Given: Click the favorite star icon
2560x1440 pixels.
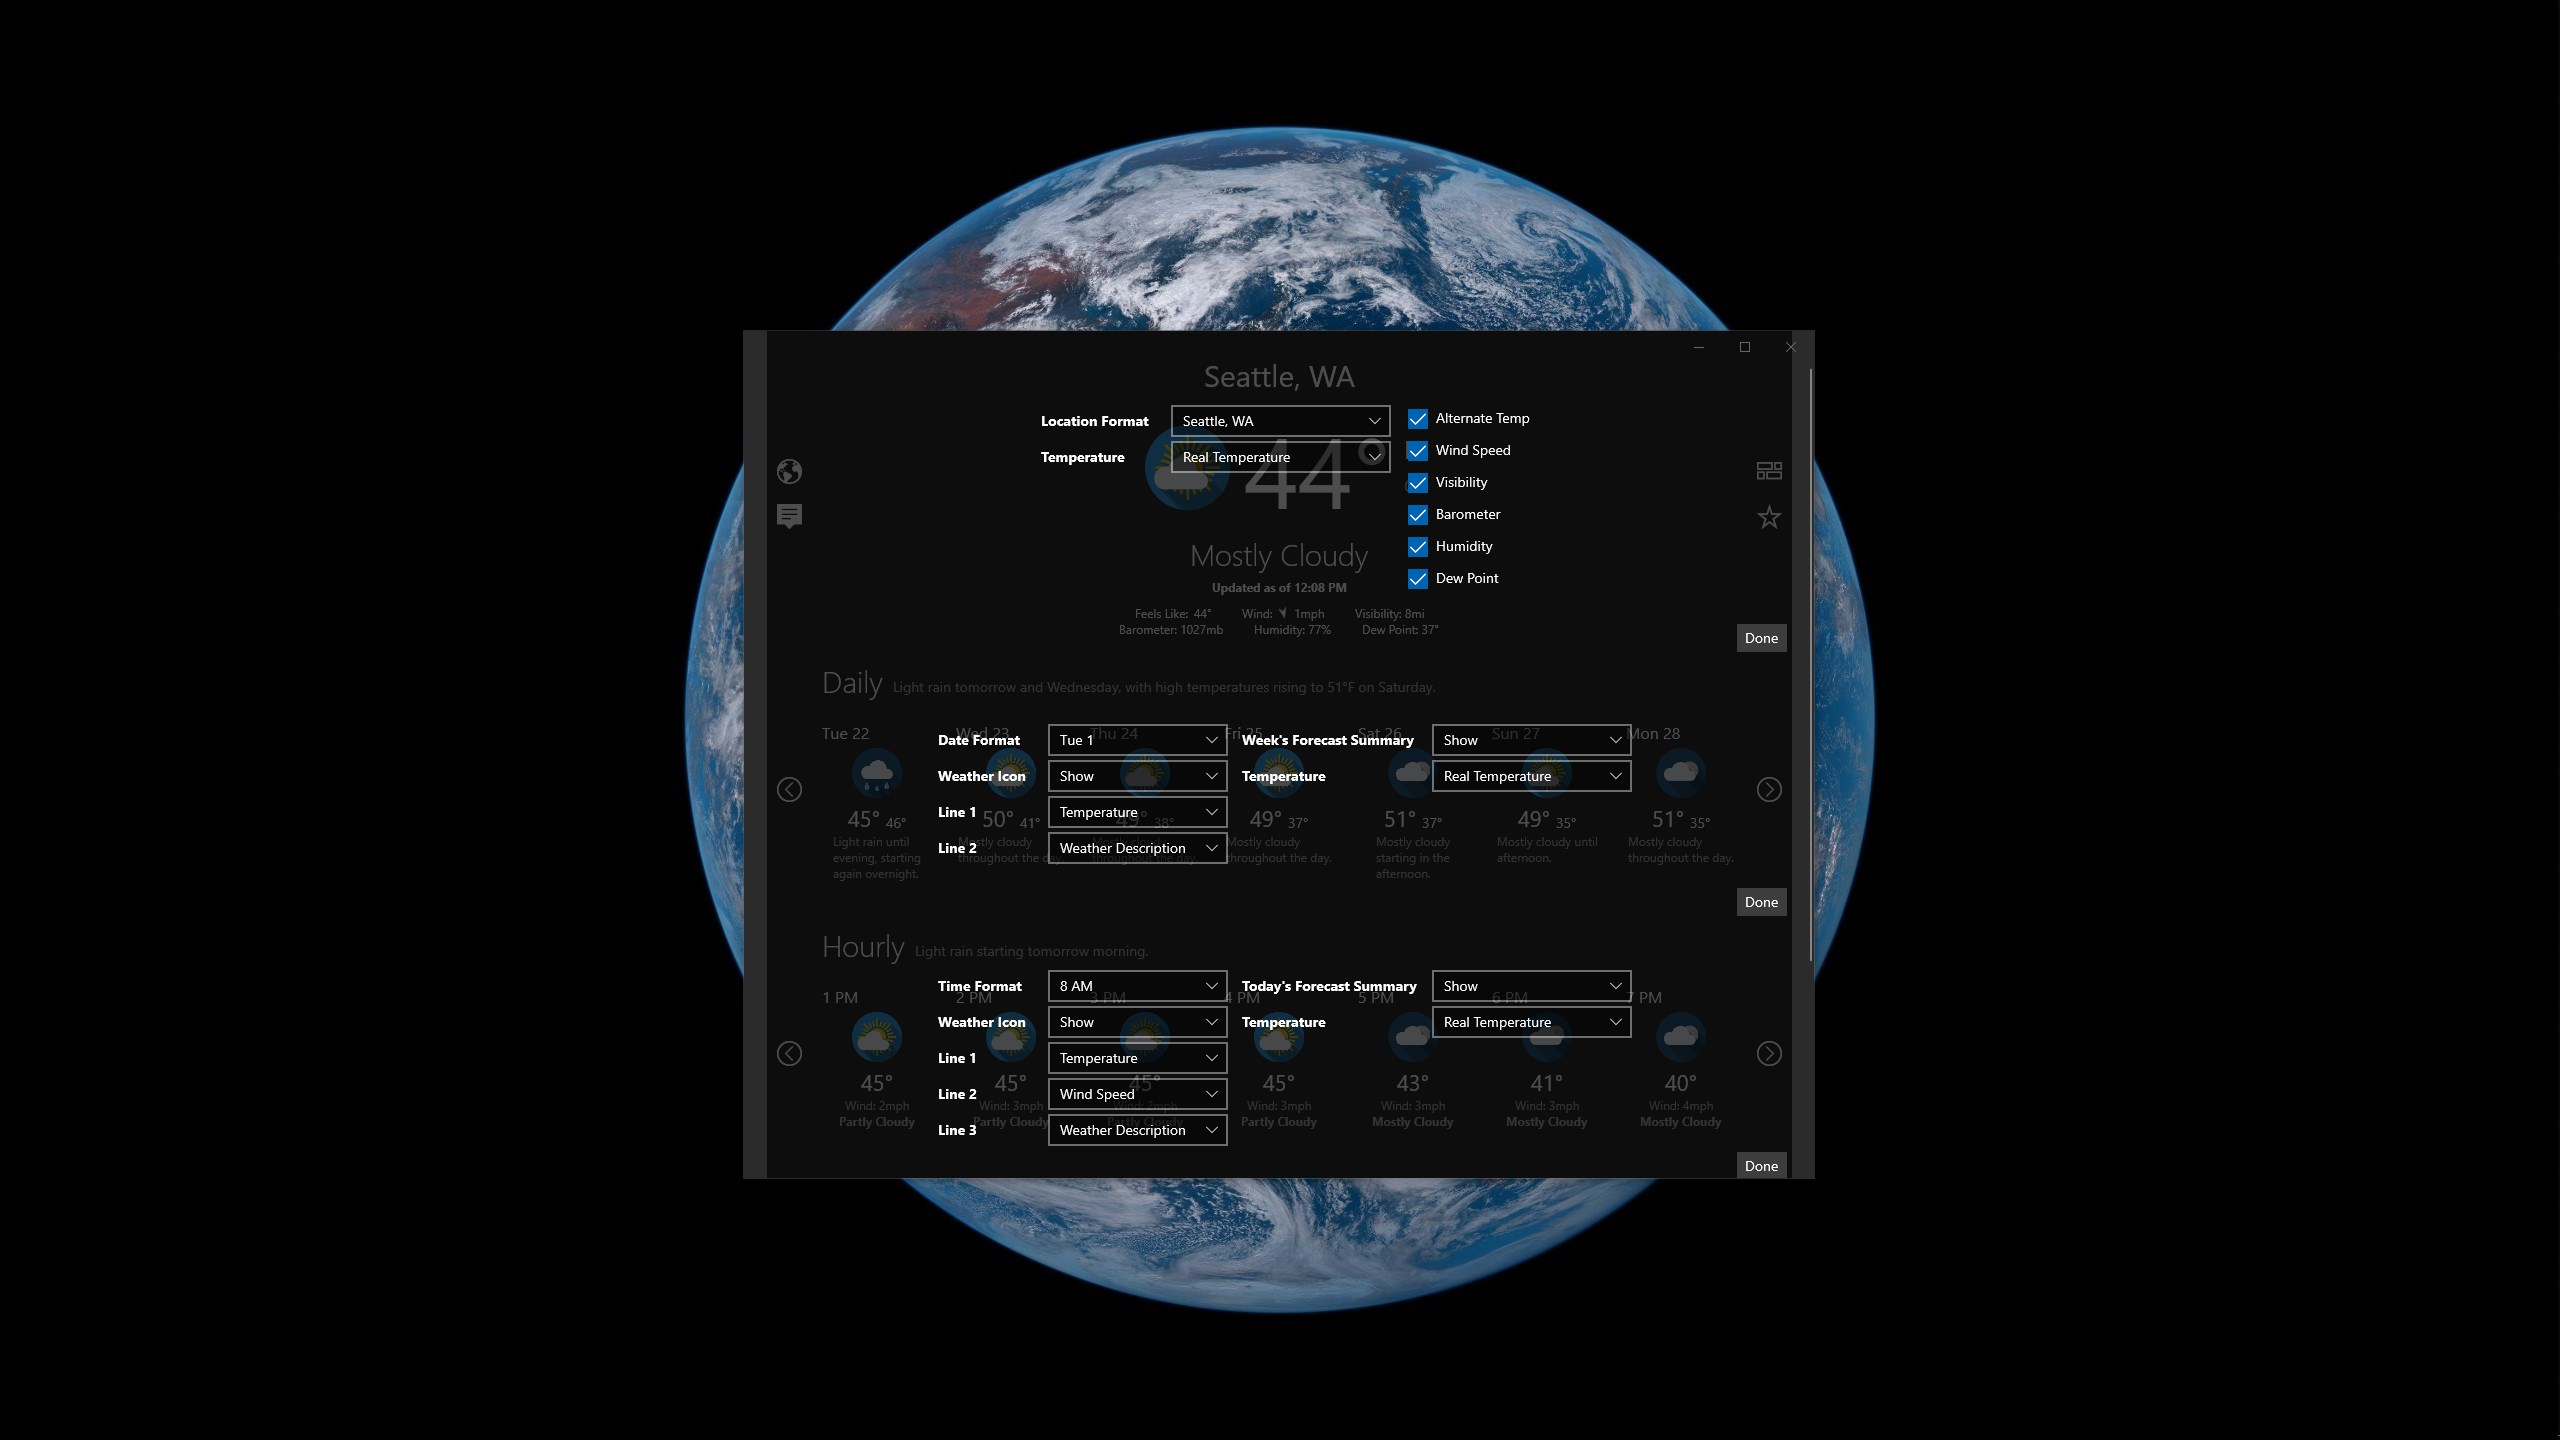Looking at the screenshot, I should tap(1769, 517).
